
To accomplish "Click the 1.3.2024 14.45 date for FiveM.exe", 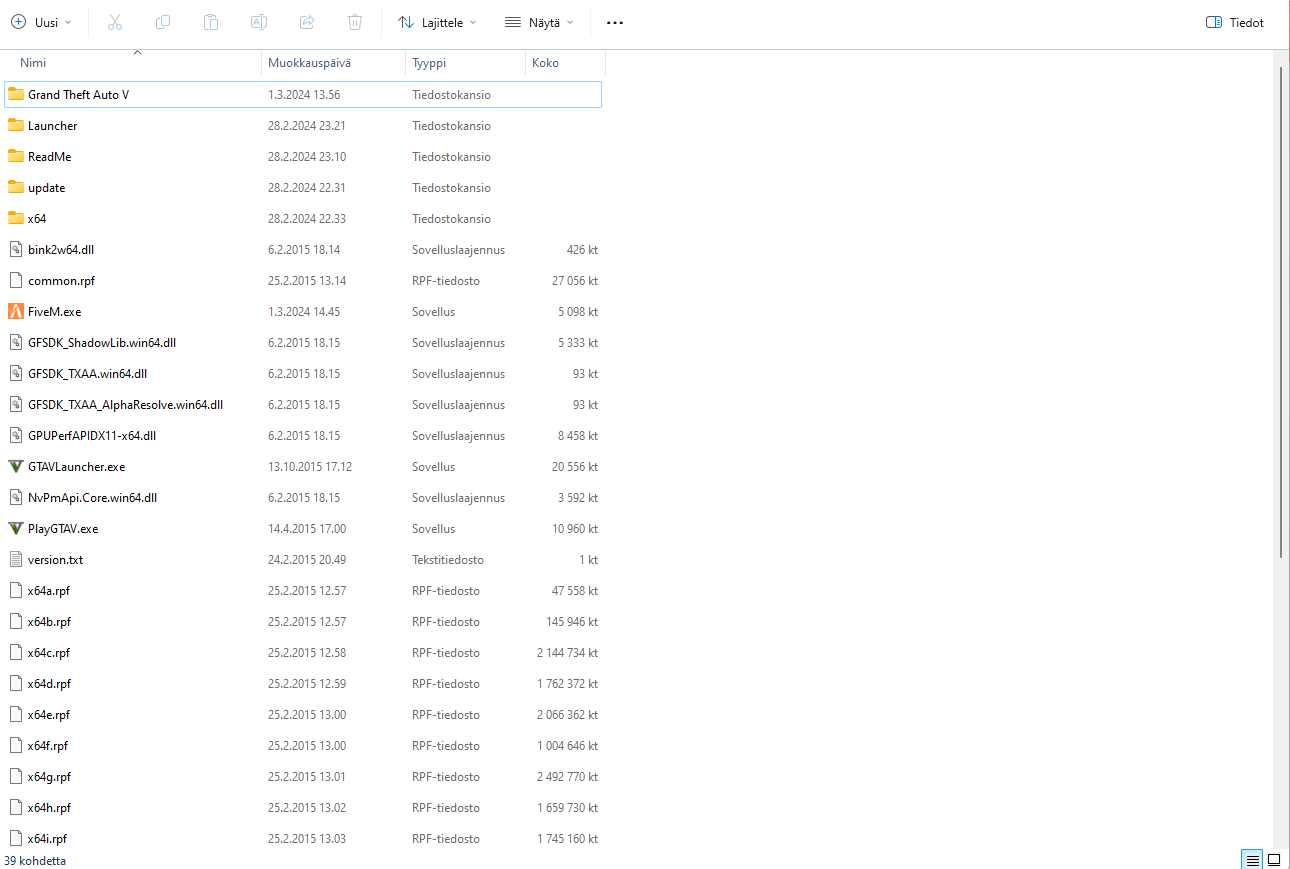I will 304,312.
